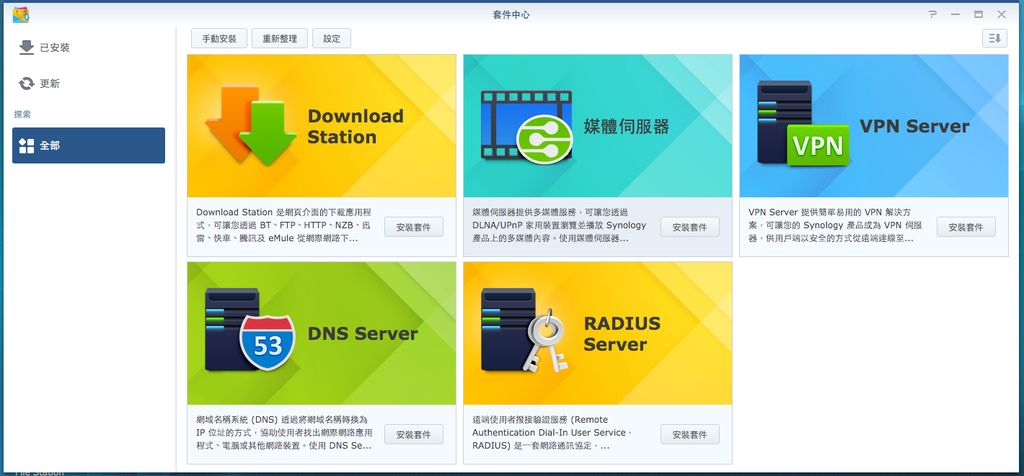Click the 媒體伺服器 description text

559,225
